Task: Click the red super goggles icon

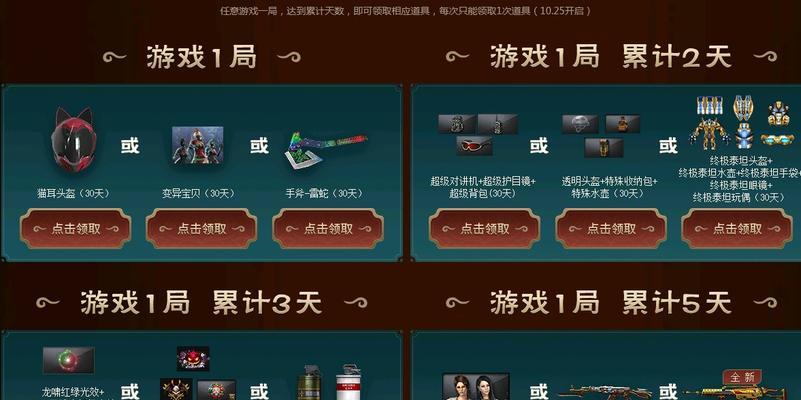Action: (474, 146)
